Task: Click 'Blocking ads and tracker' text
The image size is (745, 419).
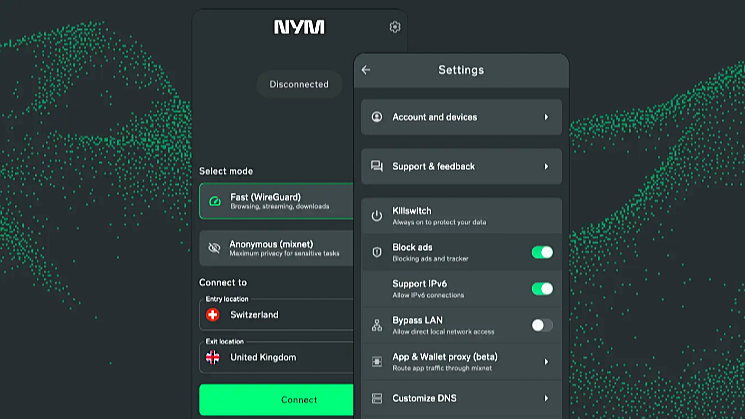Action: 430,259
